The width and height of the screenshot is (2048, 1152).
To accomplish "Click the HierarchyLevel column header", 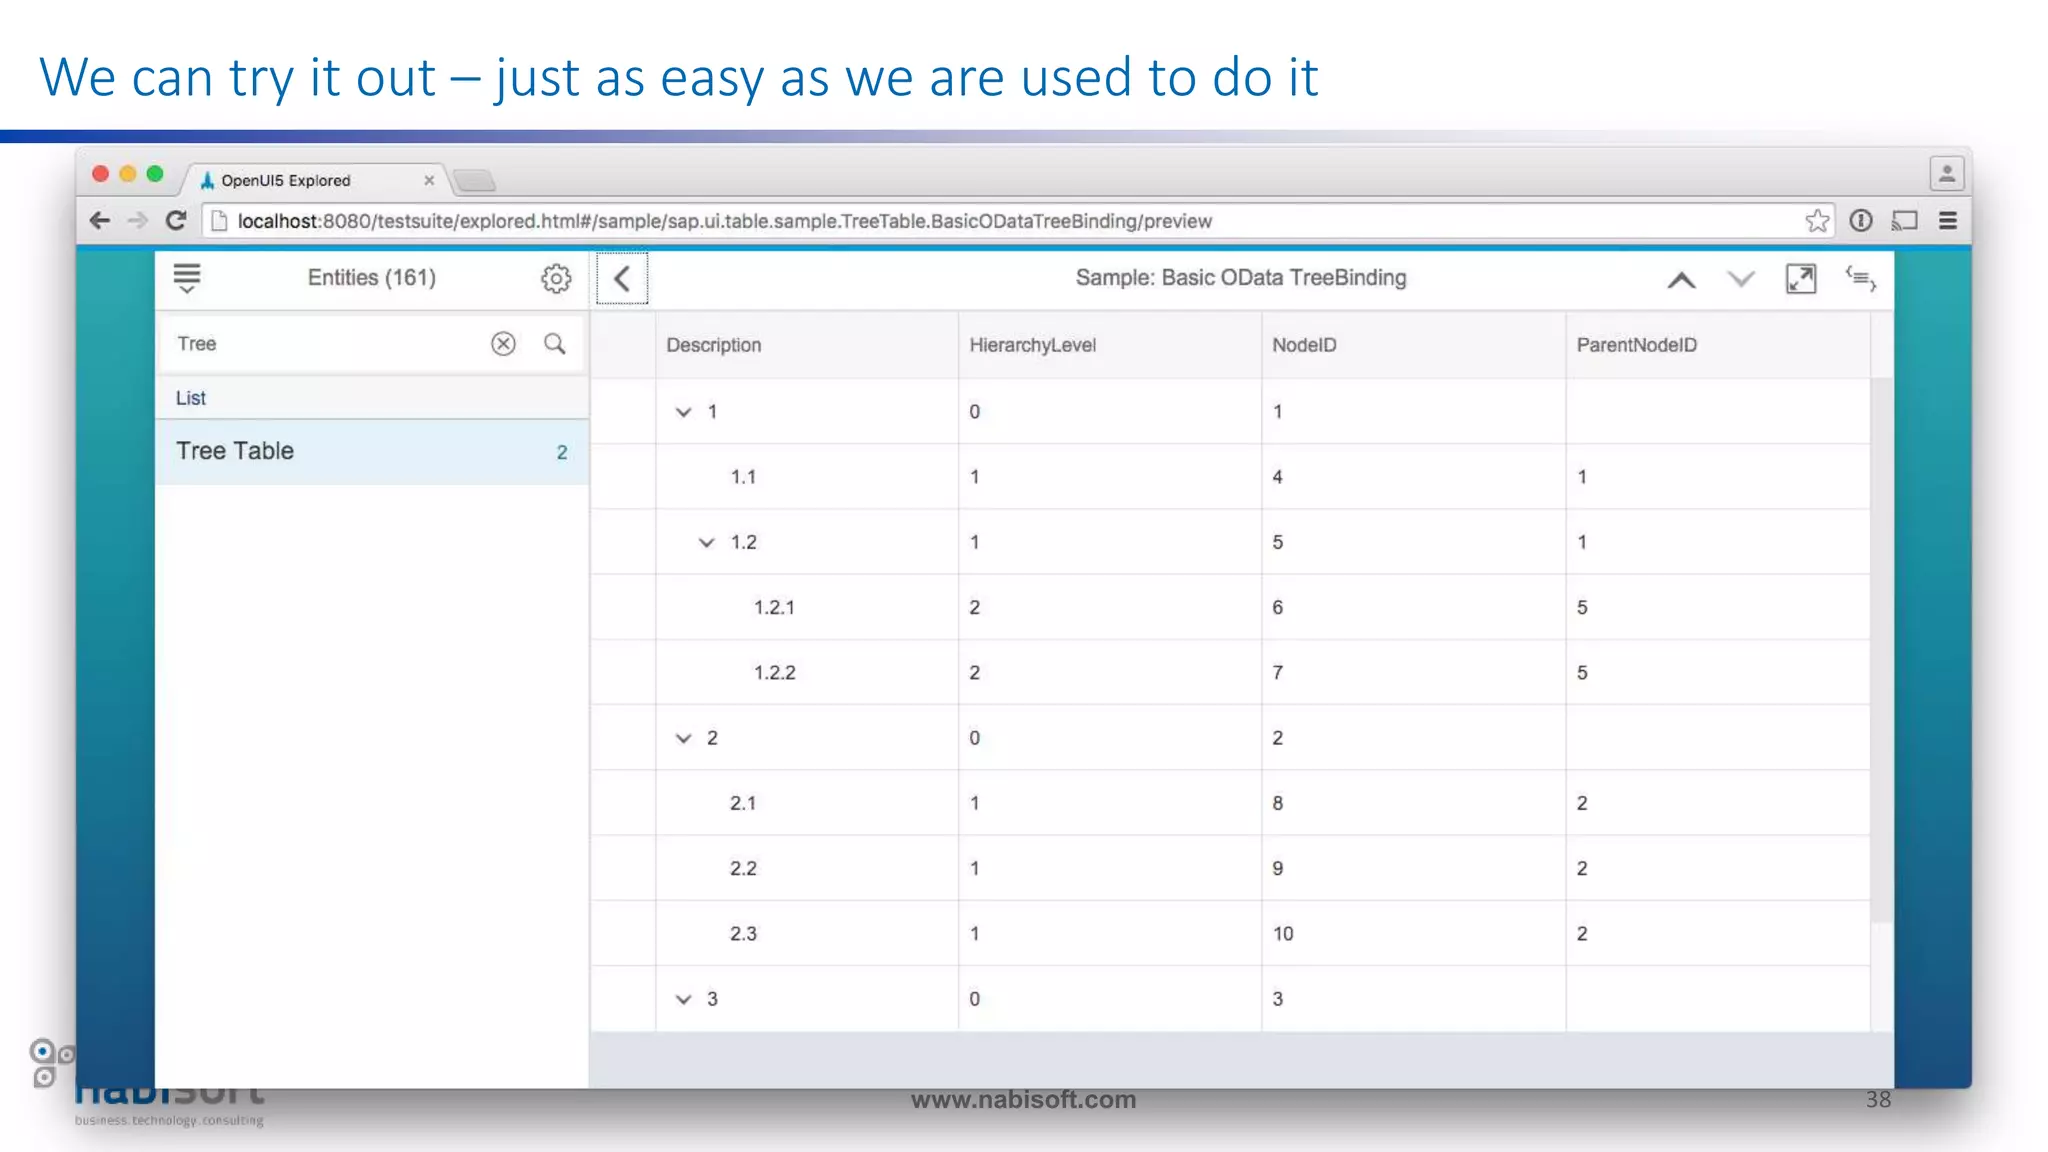I will tap(1110, 345).
